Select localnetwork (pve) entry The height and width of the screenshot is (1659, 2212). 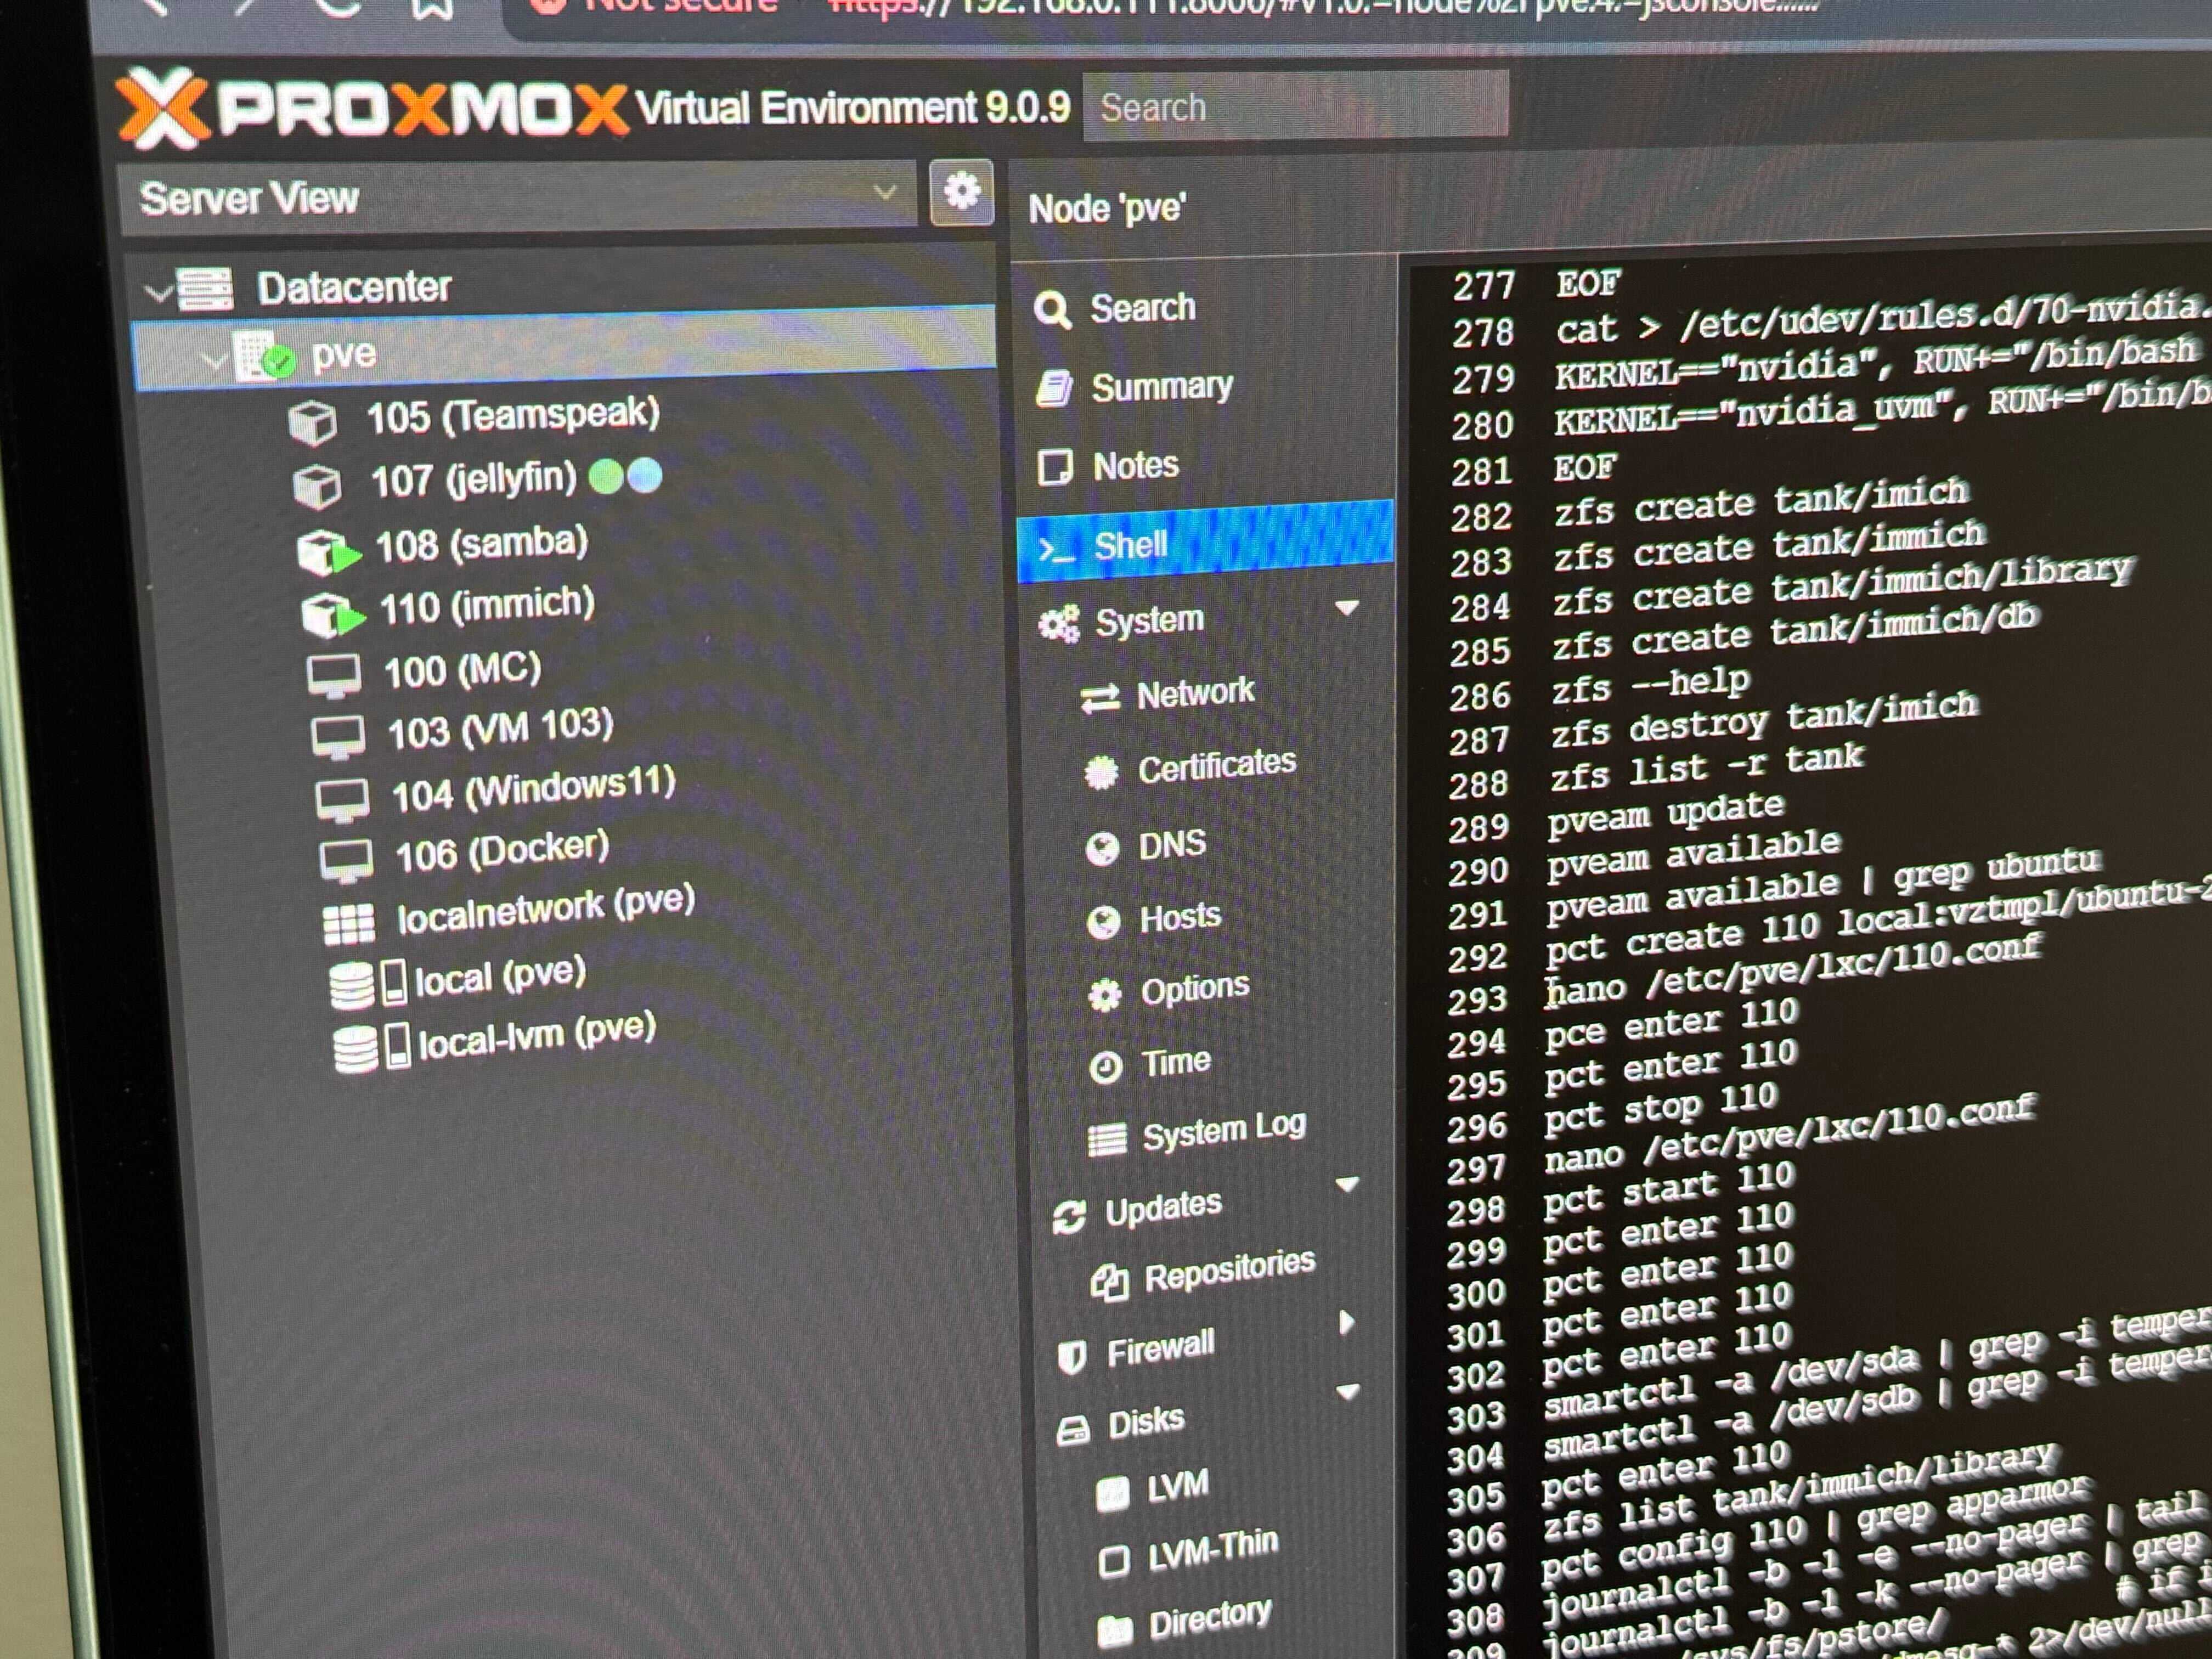546,909
